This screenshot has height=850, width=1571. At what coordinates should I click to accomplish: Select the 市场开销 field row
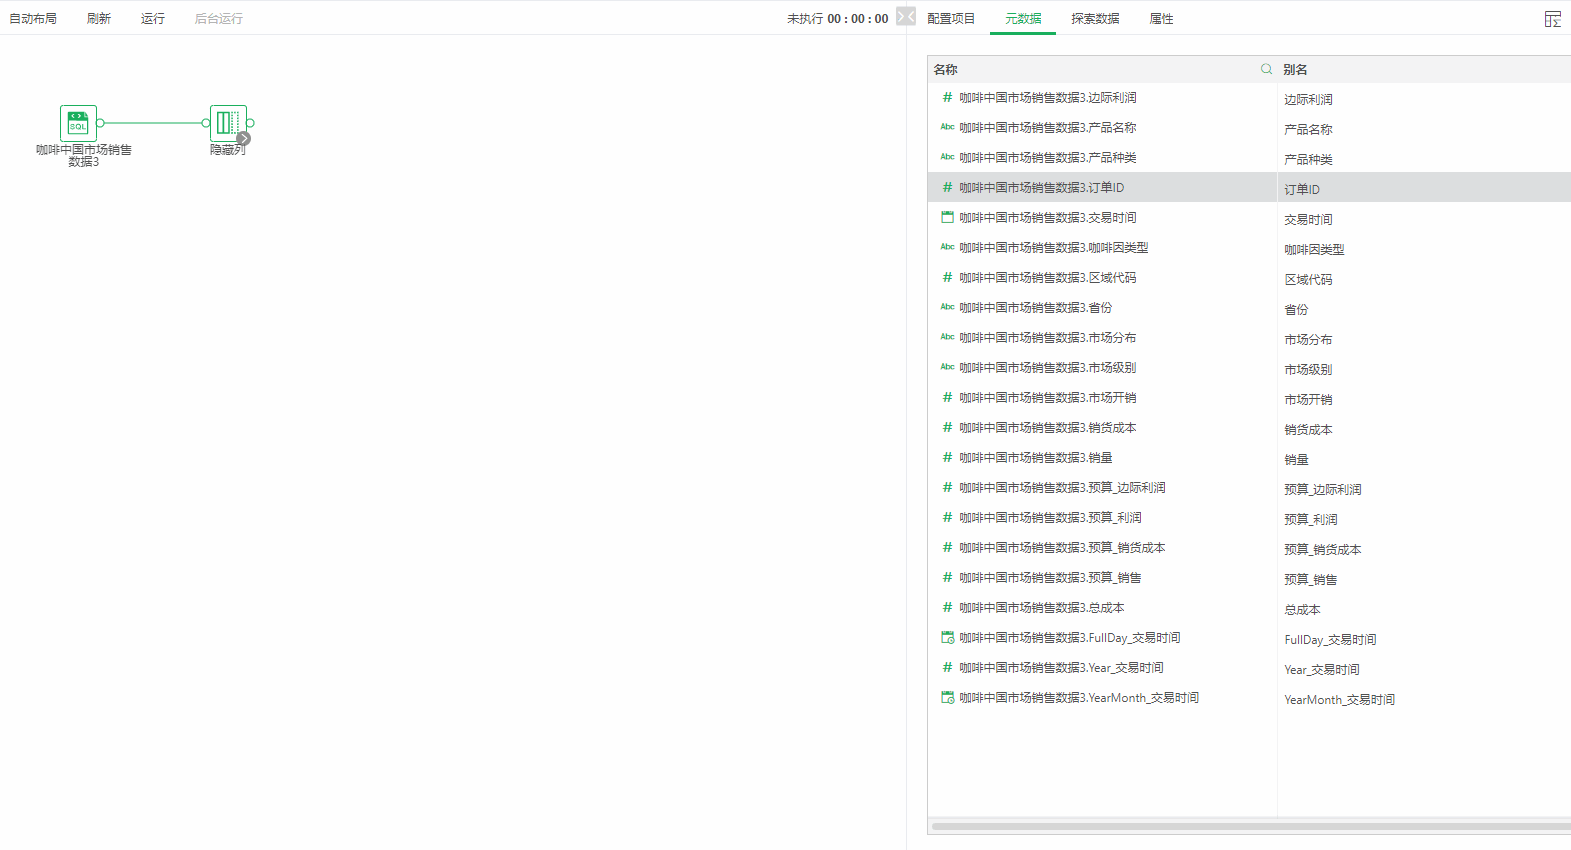click(1047, 398)
